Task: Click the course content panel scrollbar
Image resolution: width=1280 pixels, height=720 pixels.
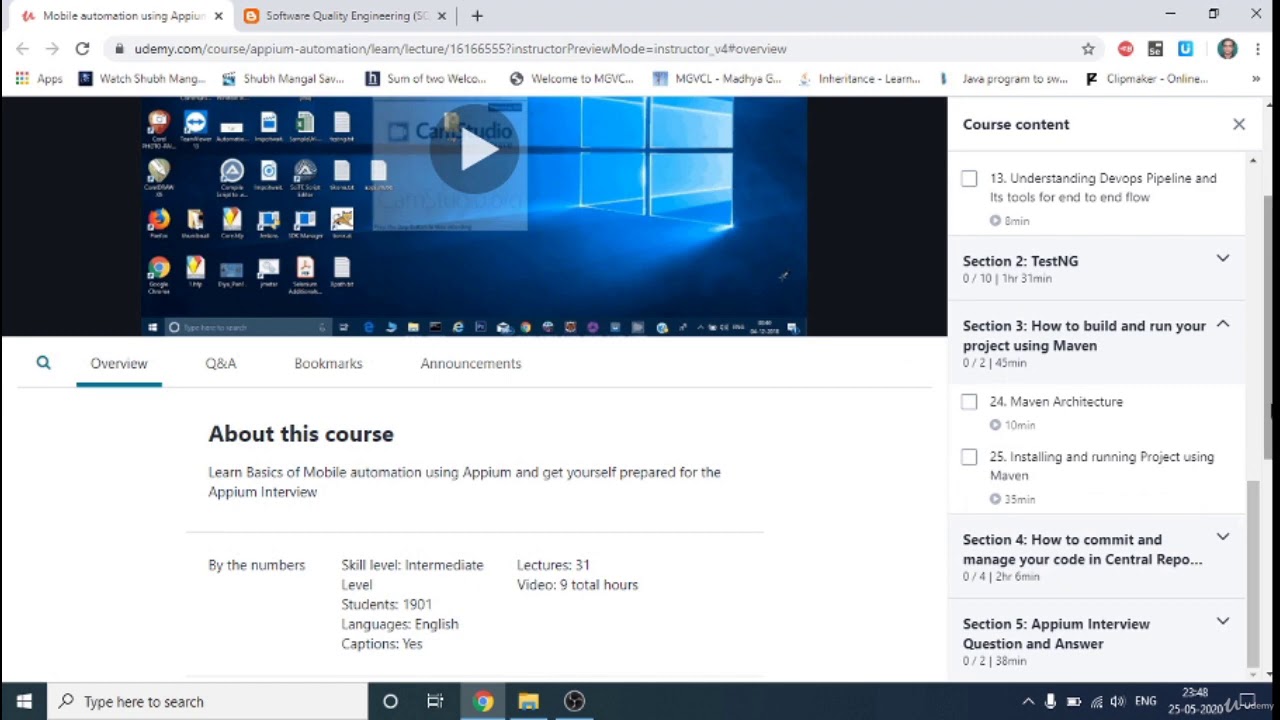Action: tap(1253, 573)
